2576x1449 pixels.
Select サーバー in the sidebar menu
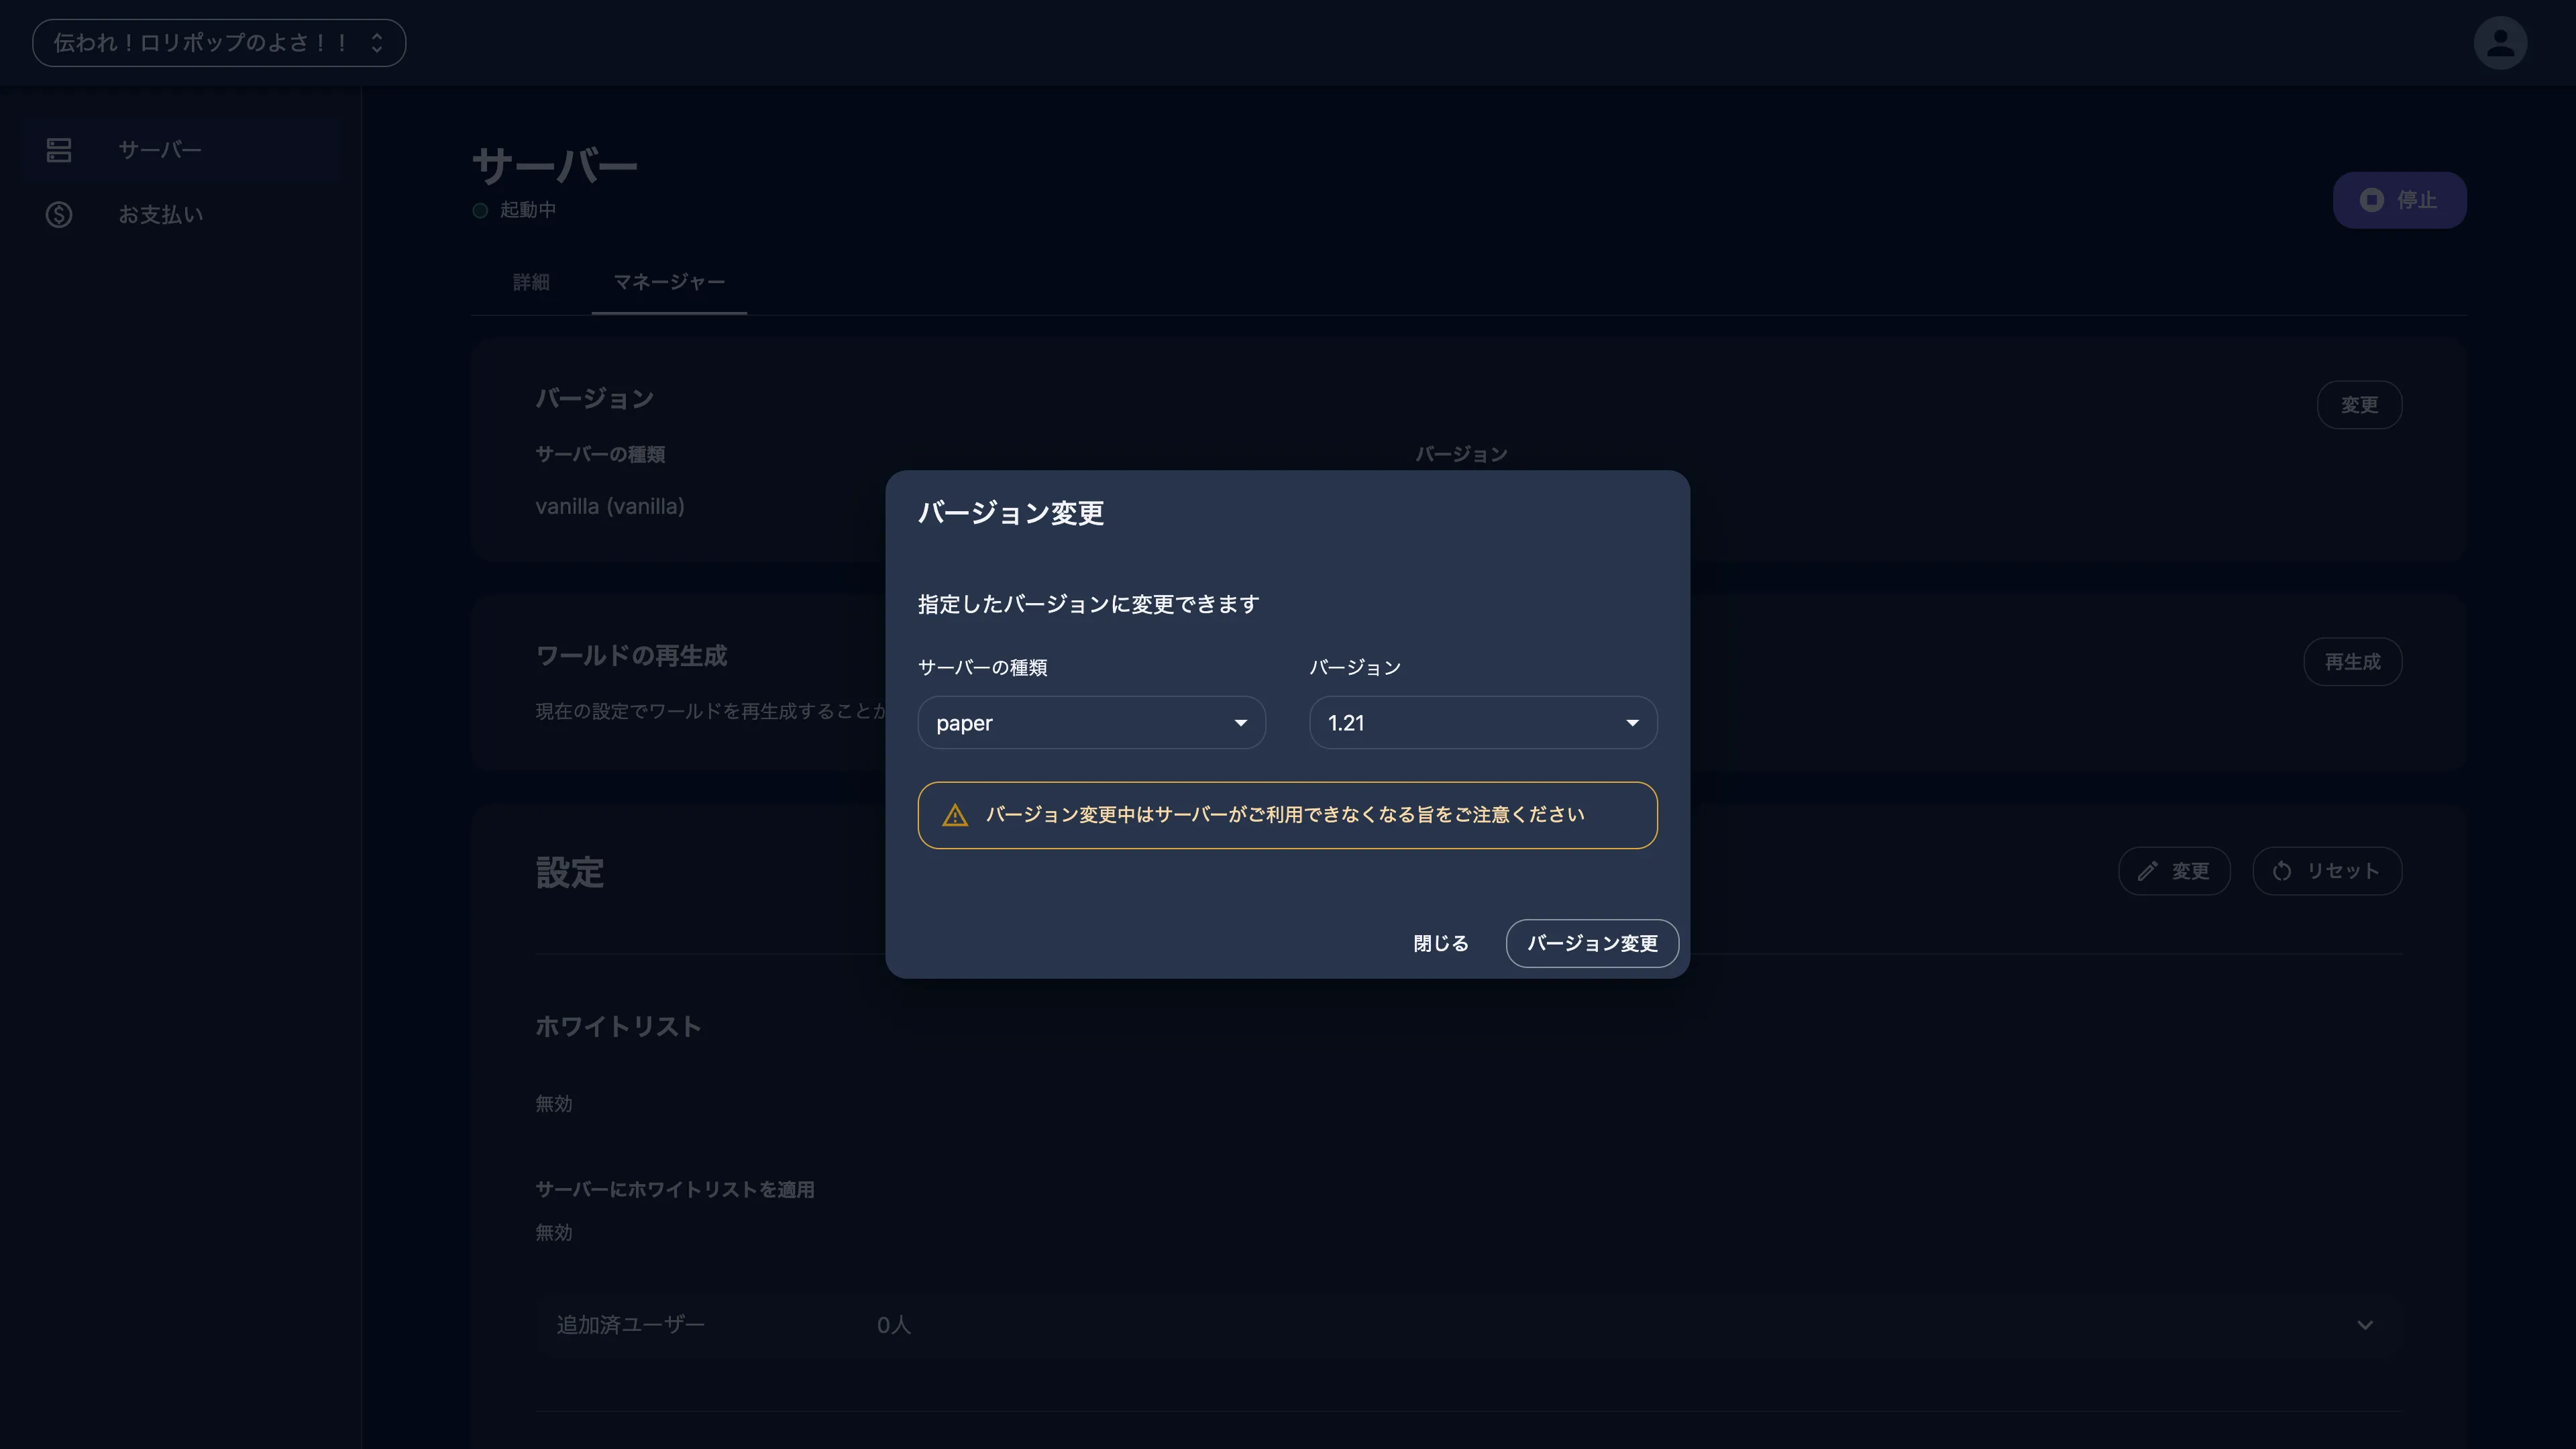pyautogui.click(x=180, y=150)
